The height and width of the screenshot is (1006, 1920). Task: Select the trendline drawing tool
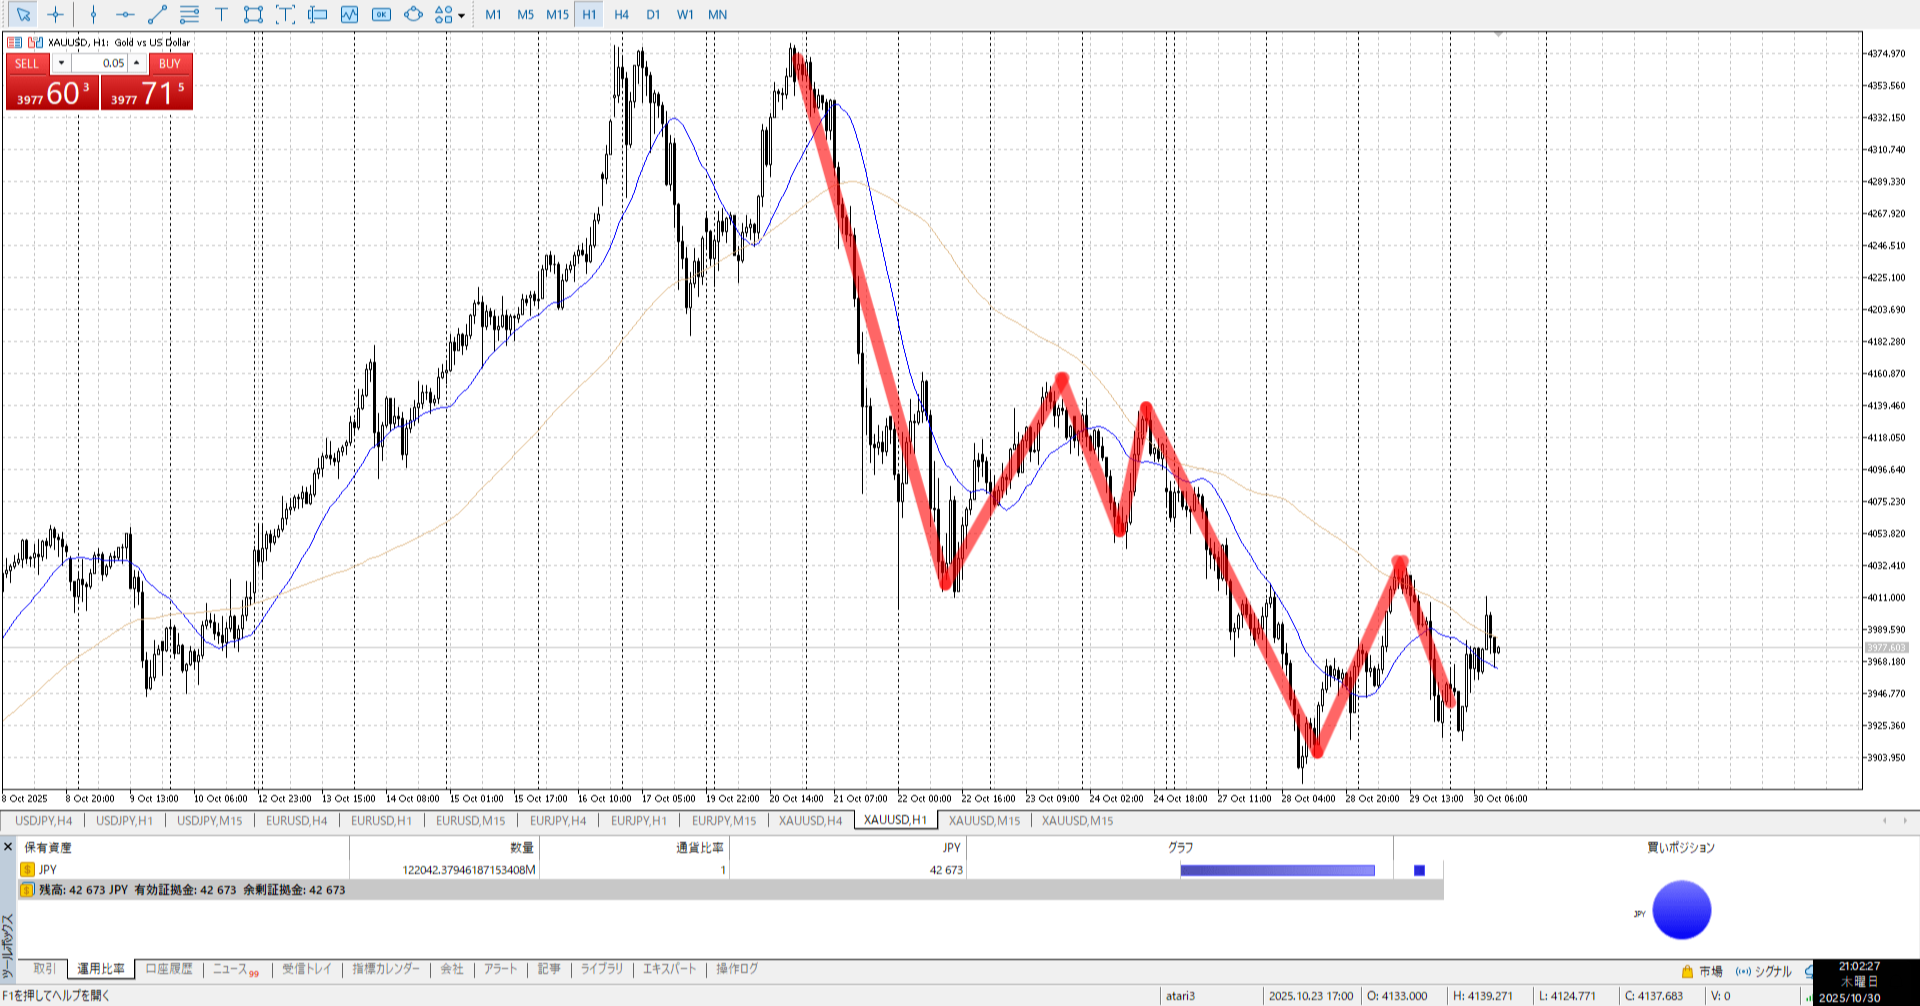click(x=157, y=15)
